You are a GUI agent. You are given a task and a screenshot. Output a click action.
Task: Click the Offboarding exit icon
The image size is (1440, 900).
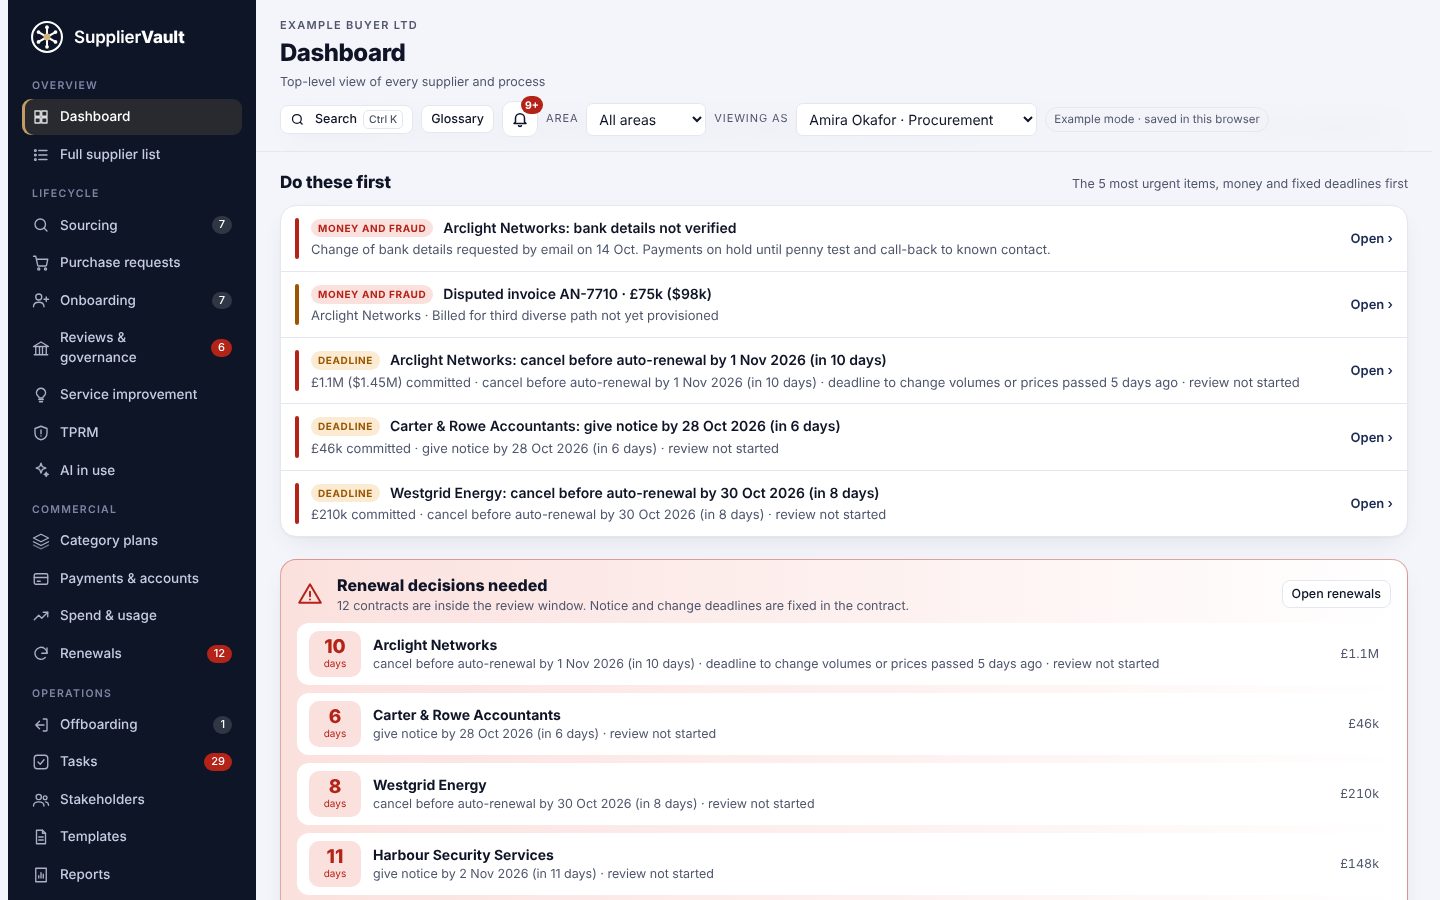(41, 725)
